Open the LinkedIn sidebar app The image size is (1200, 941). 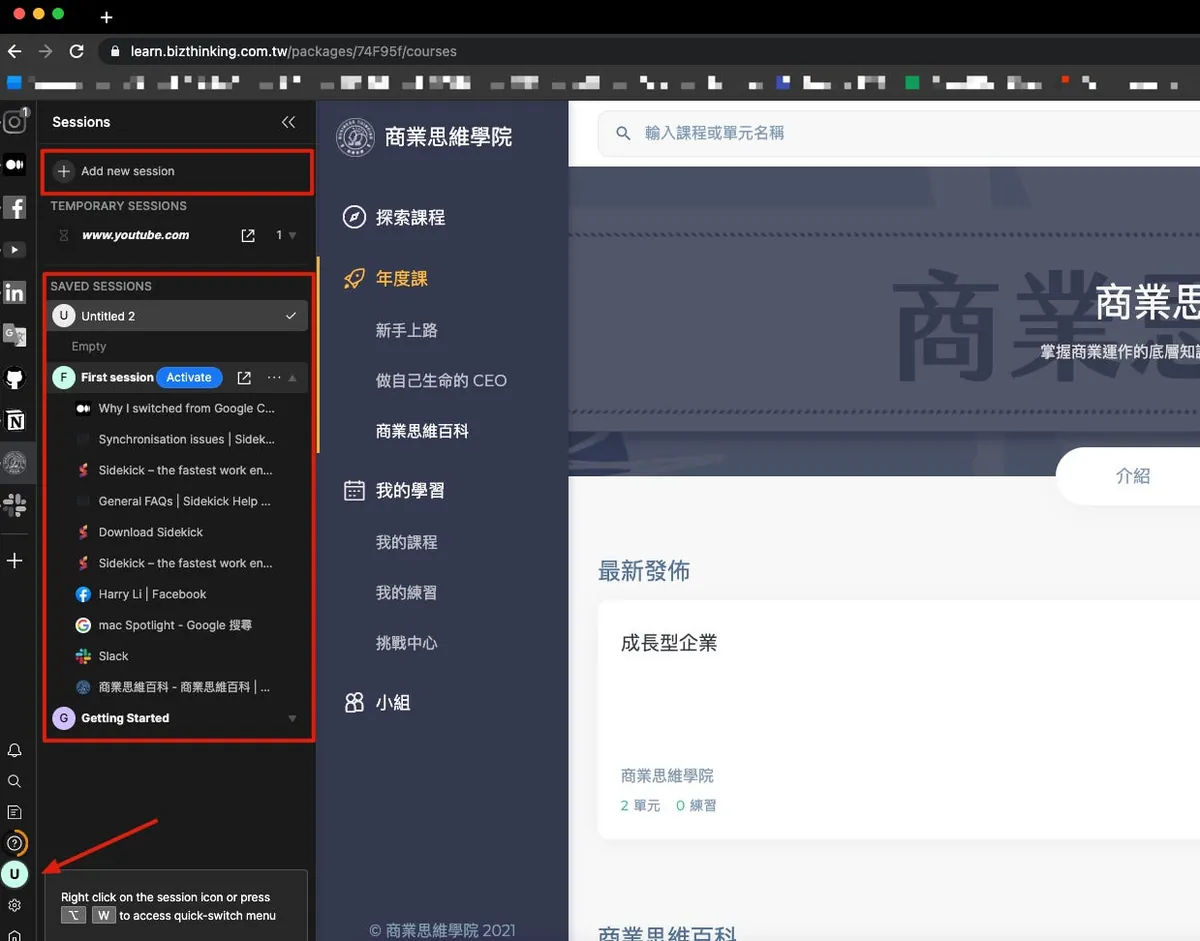(15, 293)
